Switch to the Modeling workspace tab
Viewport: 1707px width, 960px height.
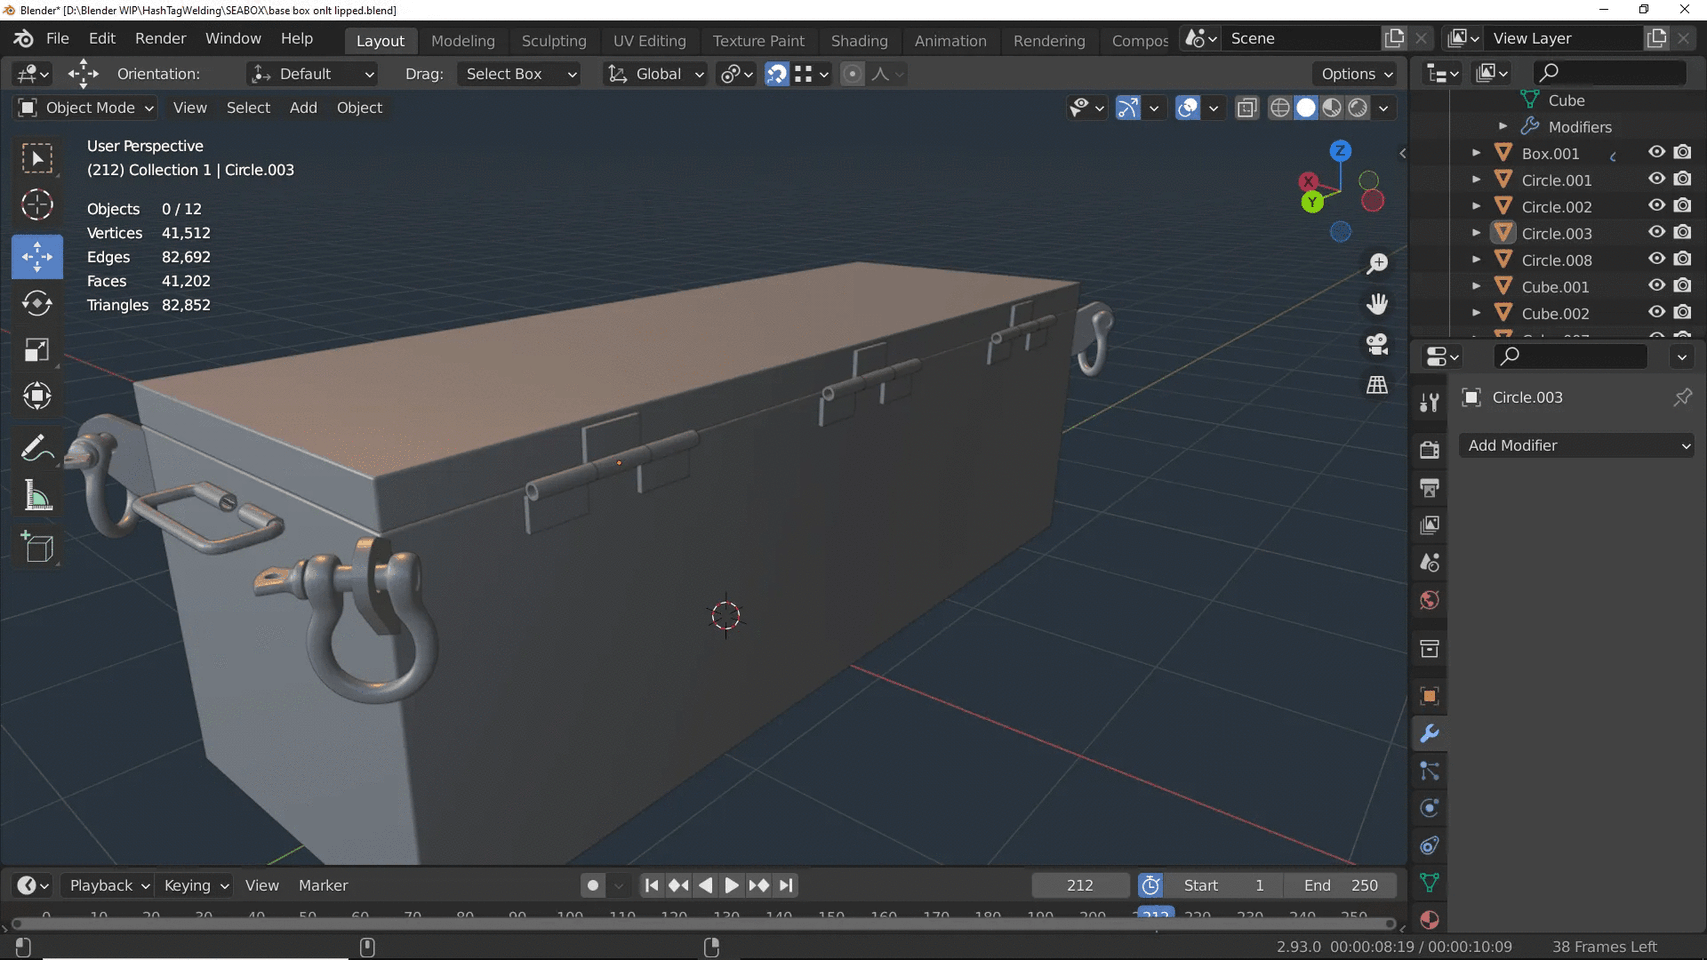(x=462, y=41)
